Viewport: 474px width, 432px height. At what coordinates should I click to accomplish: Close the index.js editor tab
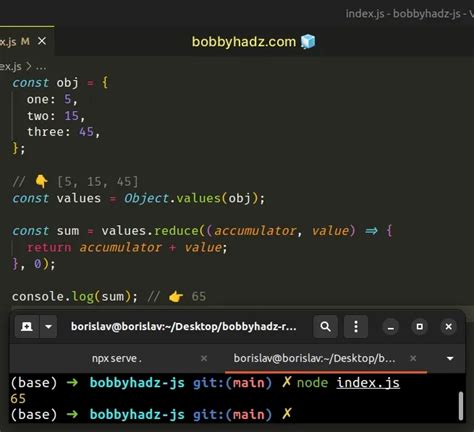coord(42,41)
